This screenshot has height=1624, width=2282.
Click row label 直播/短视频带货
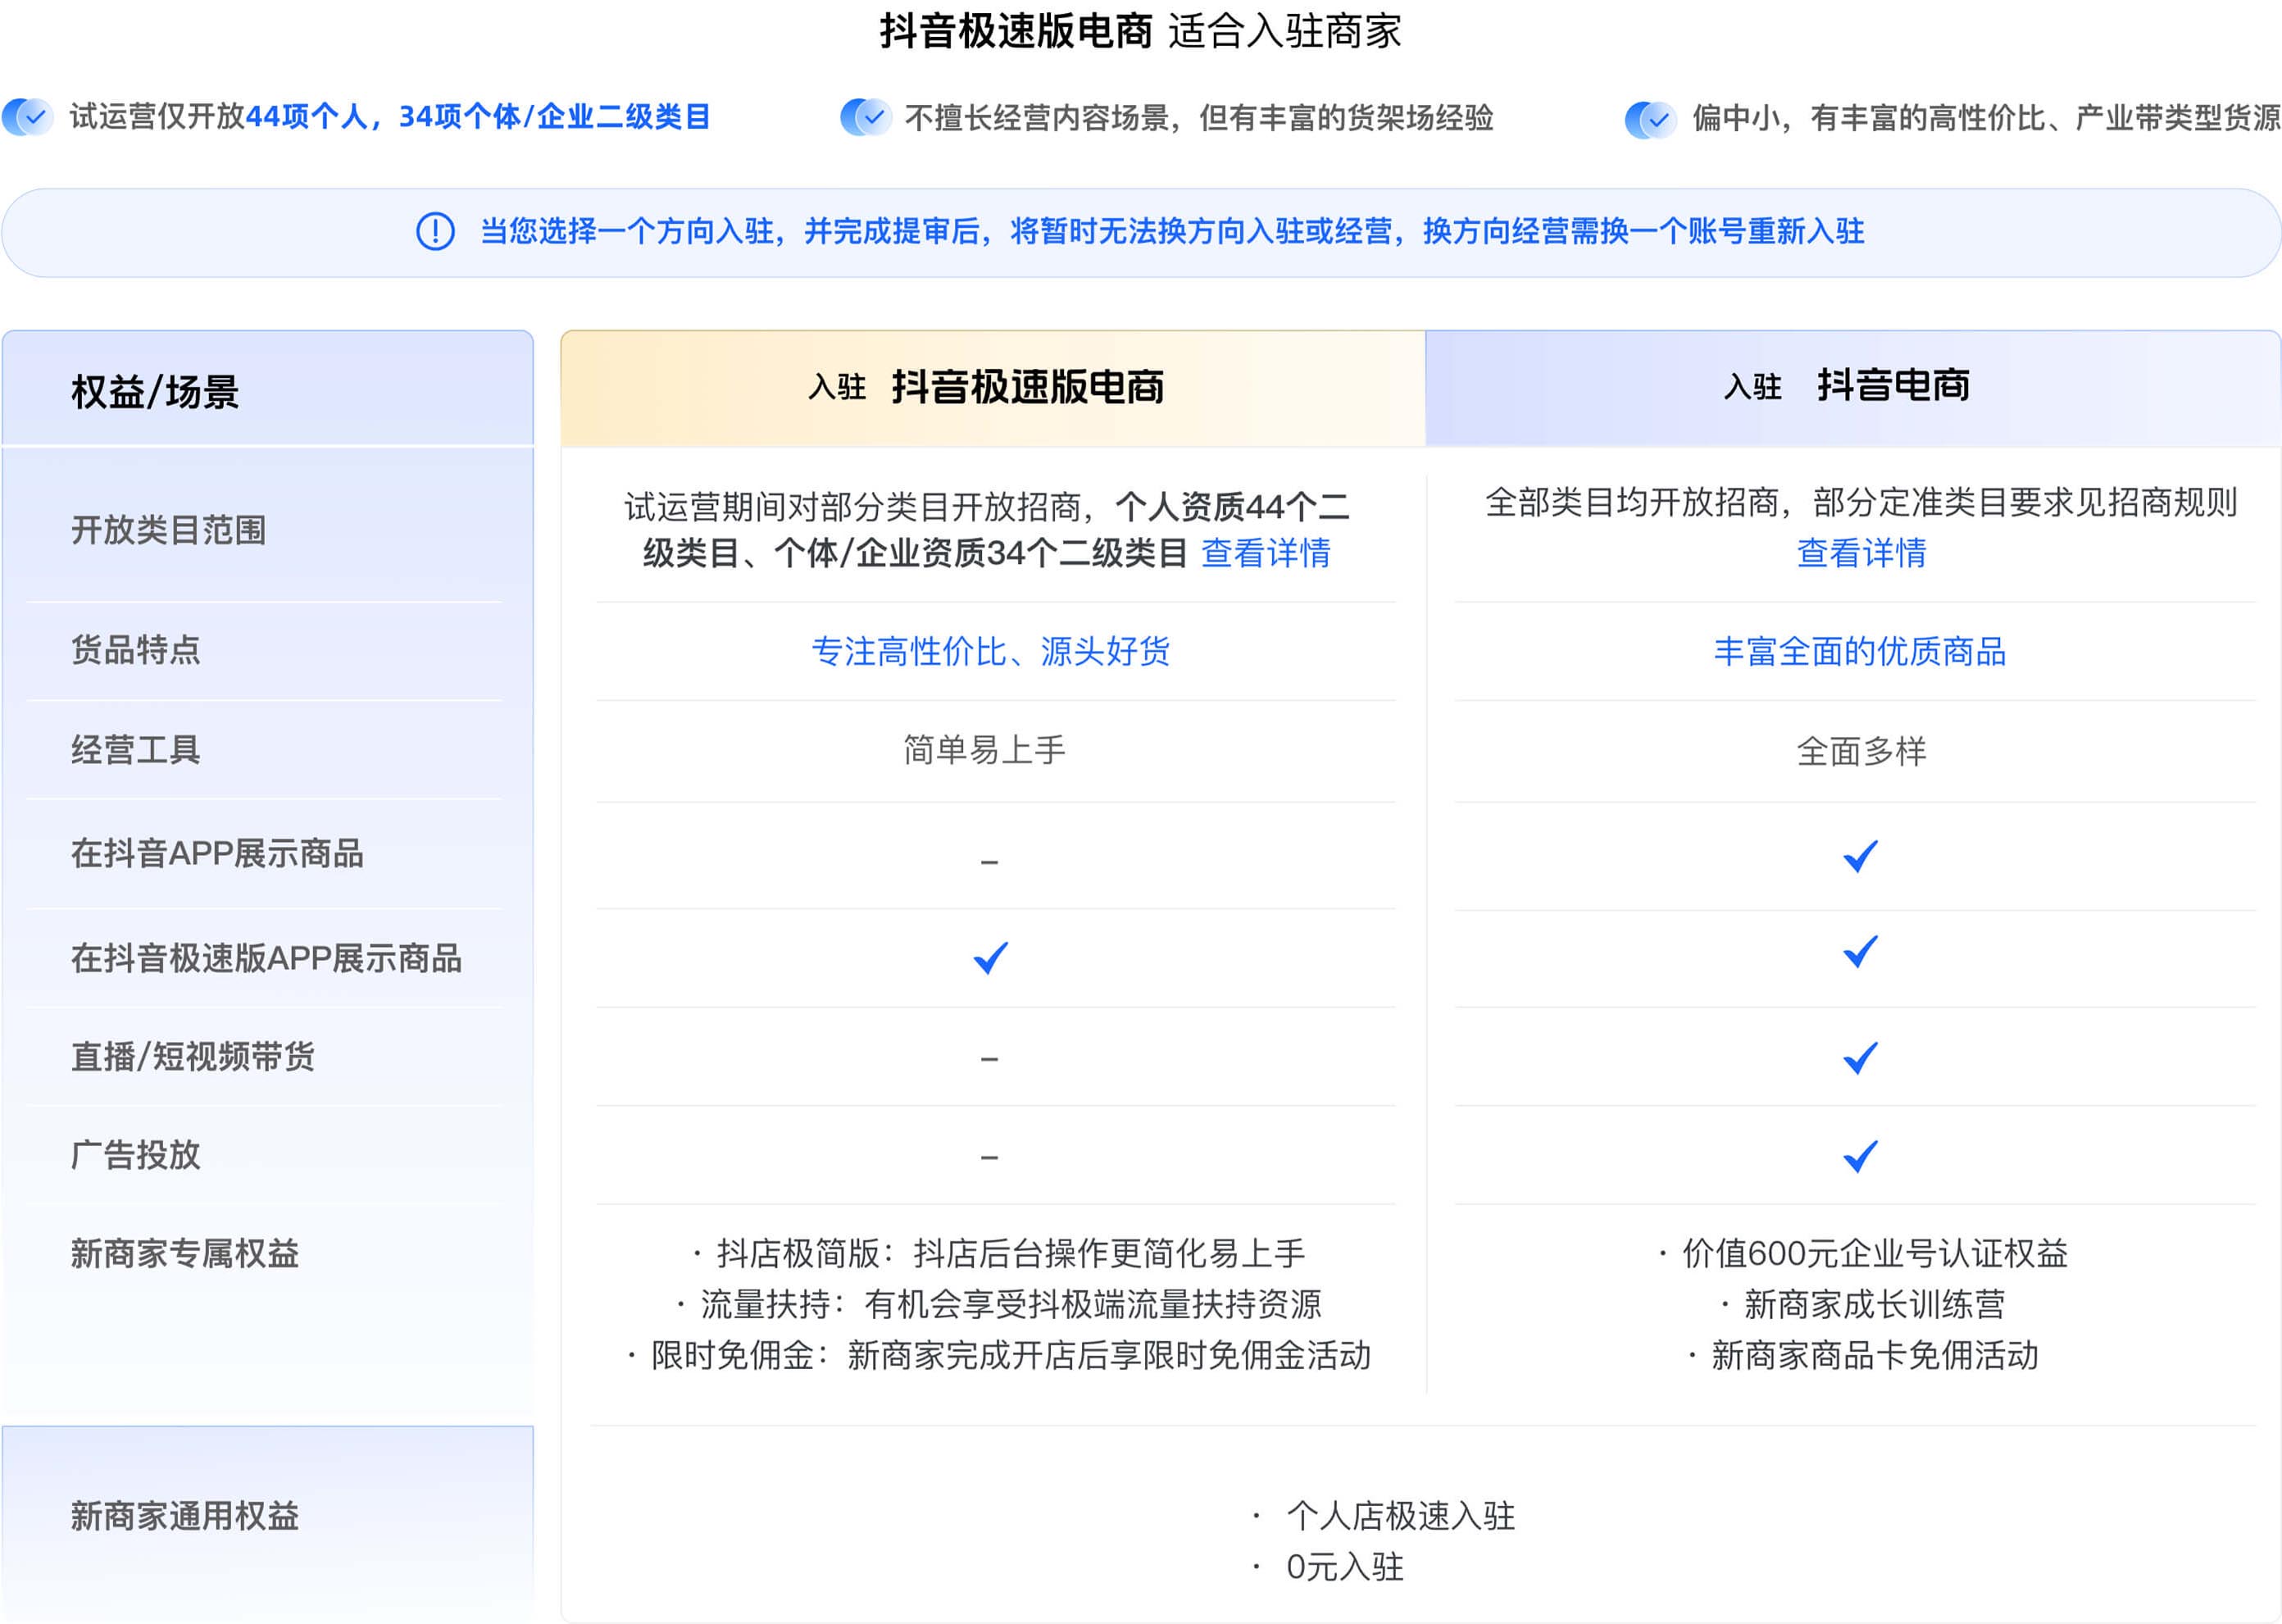pos(193,1056)
